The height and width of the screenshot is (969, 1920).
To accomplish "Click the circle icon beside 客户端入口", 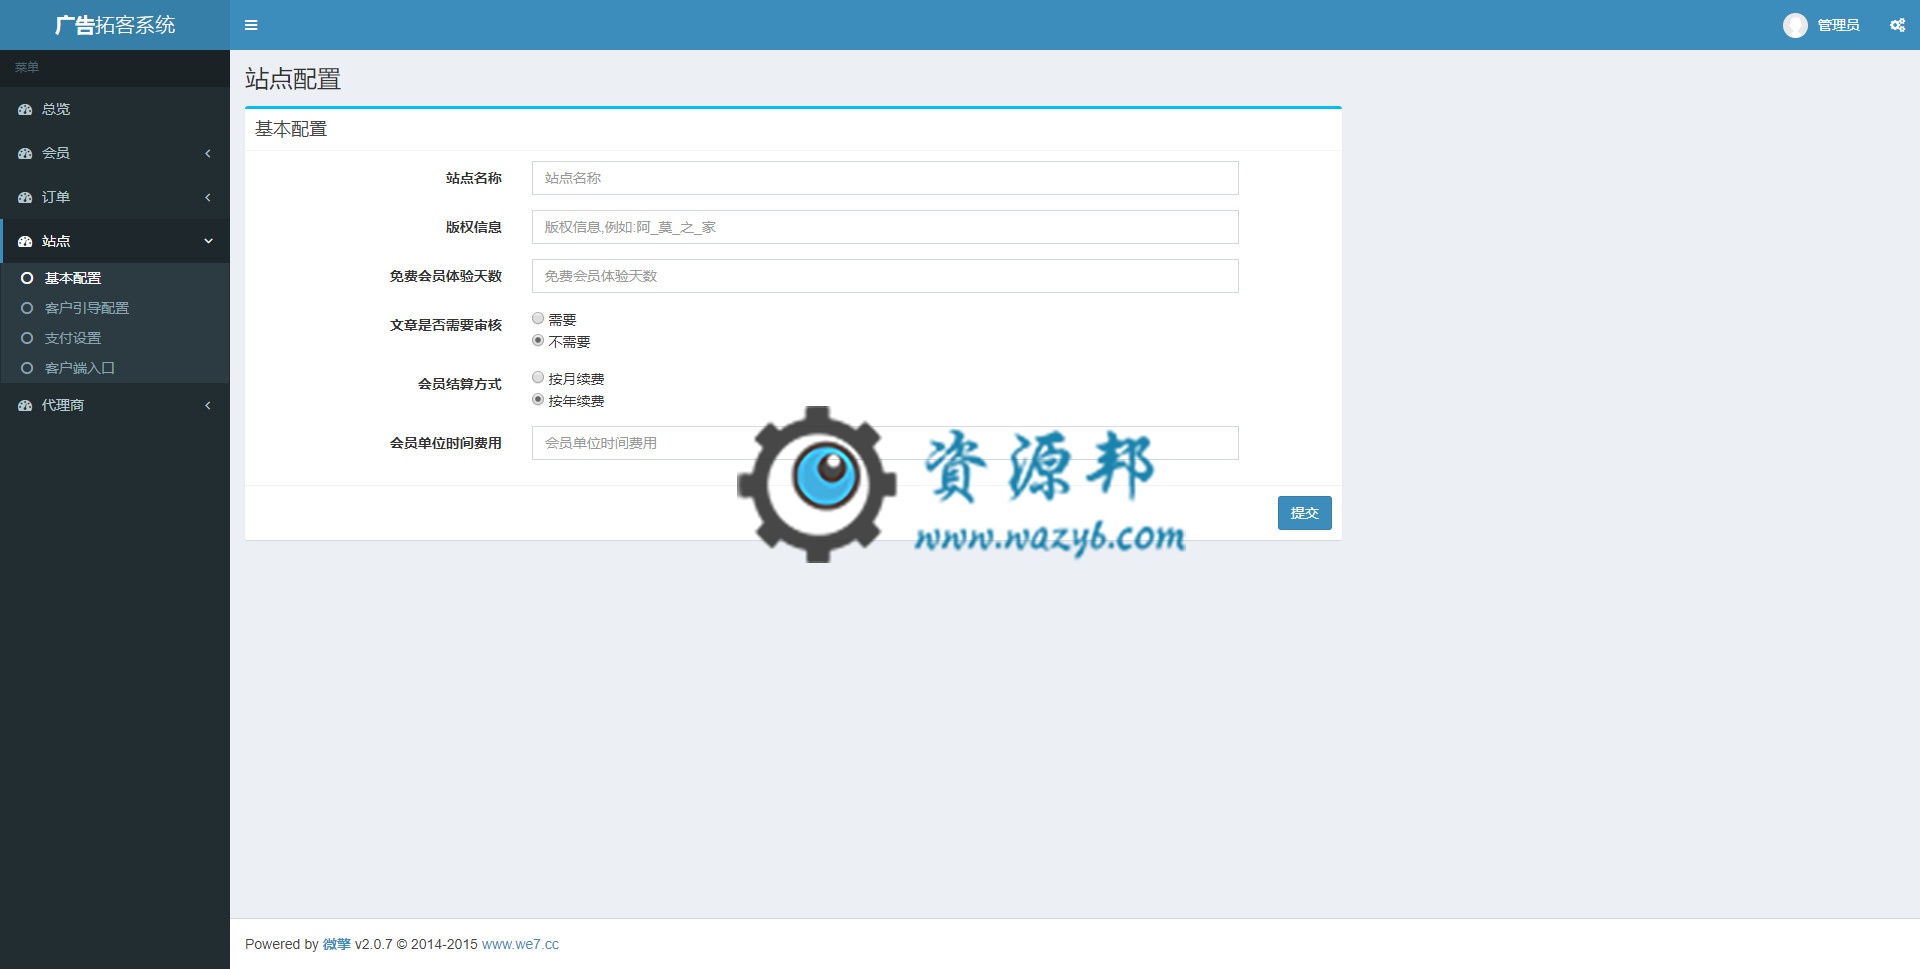I will pyautogui.click(x=27, y=368).
